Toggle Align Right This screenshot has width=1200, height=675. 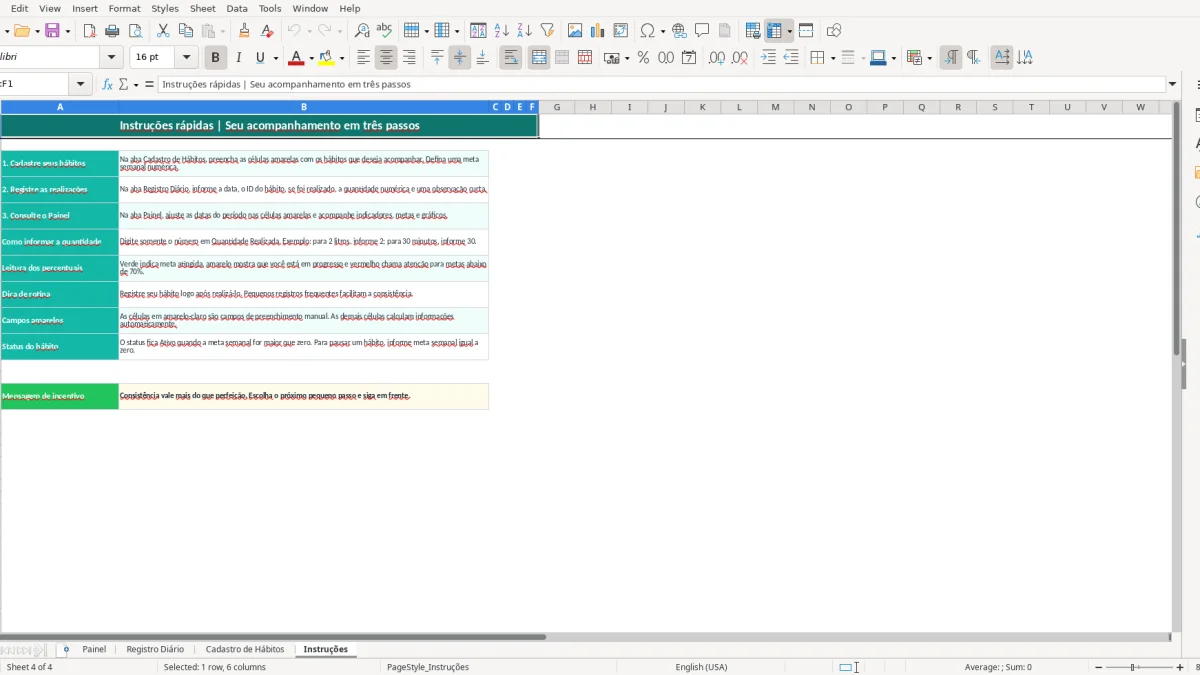coord(409,58)
